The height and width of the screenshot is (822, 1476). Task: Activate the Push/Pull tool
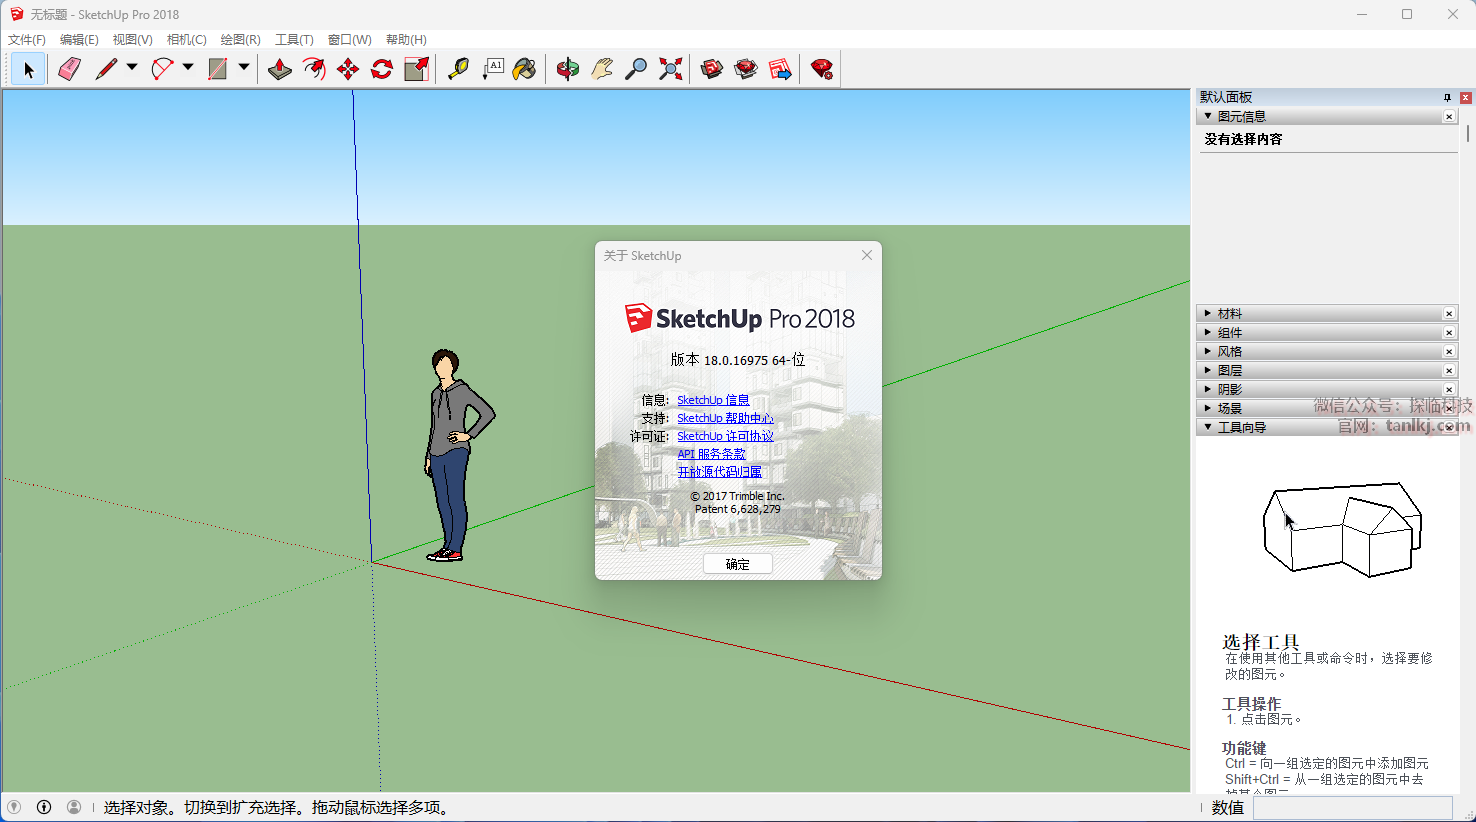280,69
